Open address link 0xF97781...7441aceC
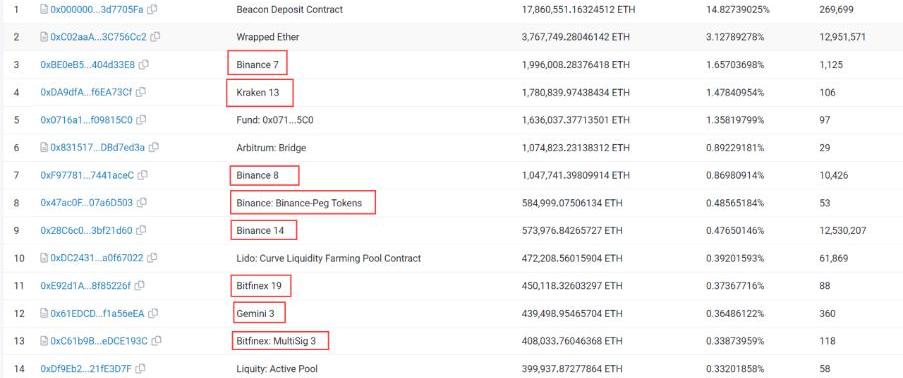The height and width of the screenshot is (378, 903). pos(87,175)
